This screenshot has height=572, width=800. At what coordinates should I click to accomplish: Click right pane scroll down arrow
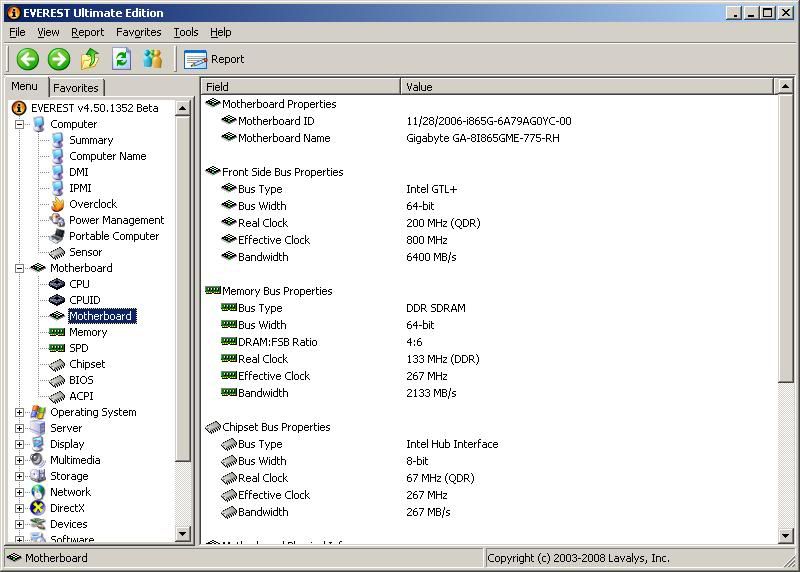click(x=785, y=536)
